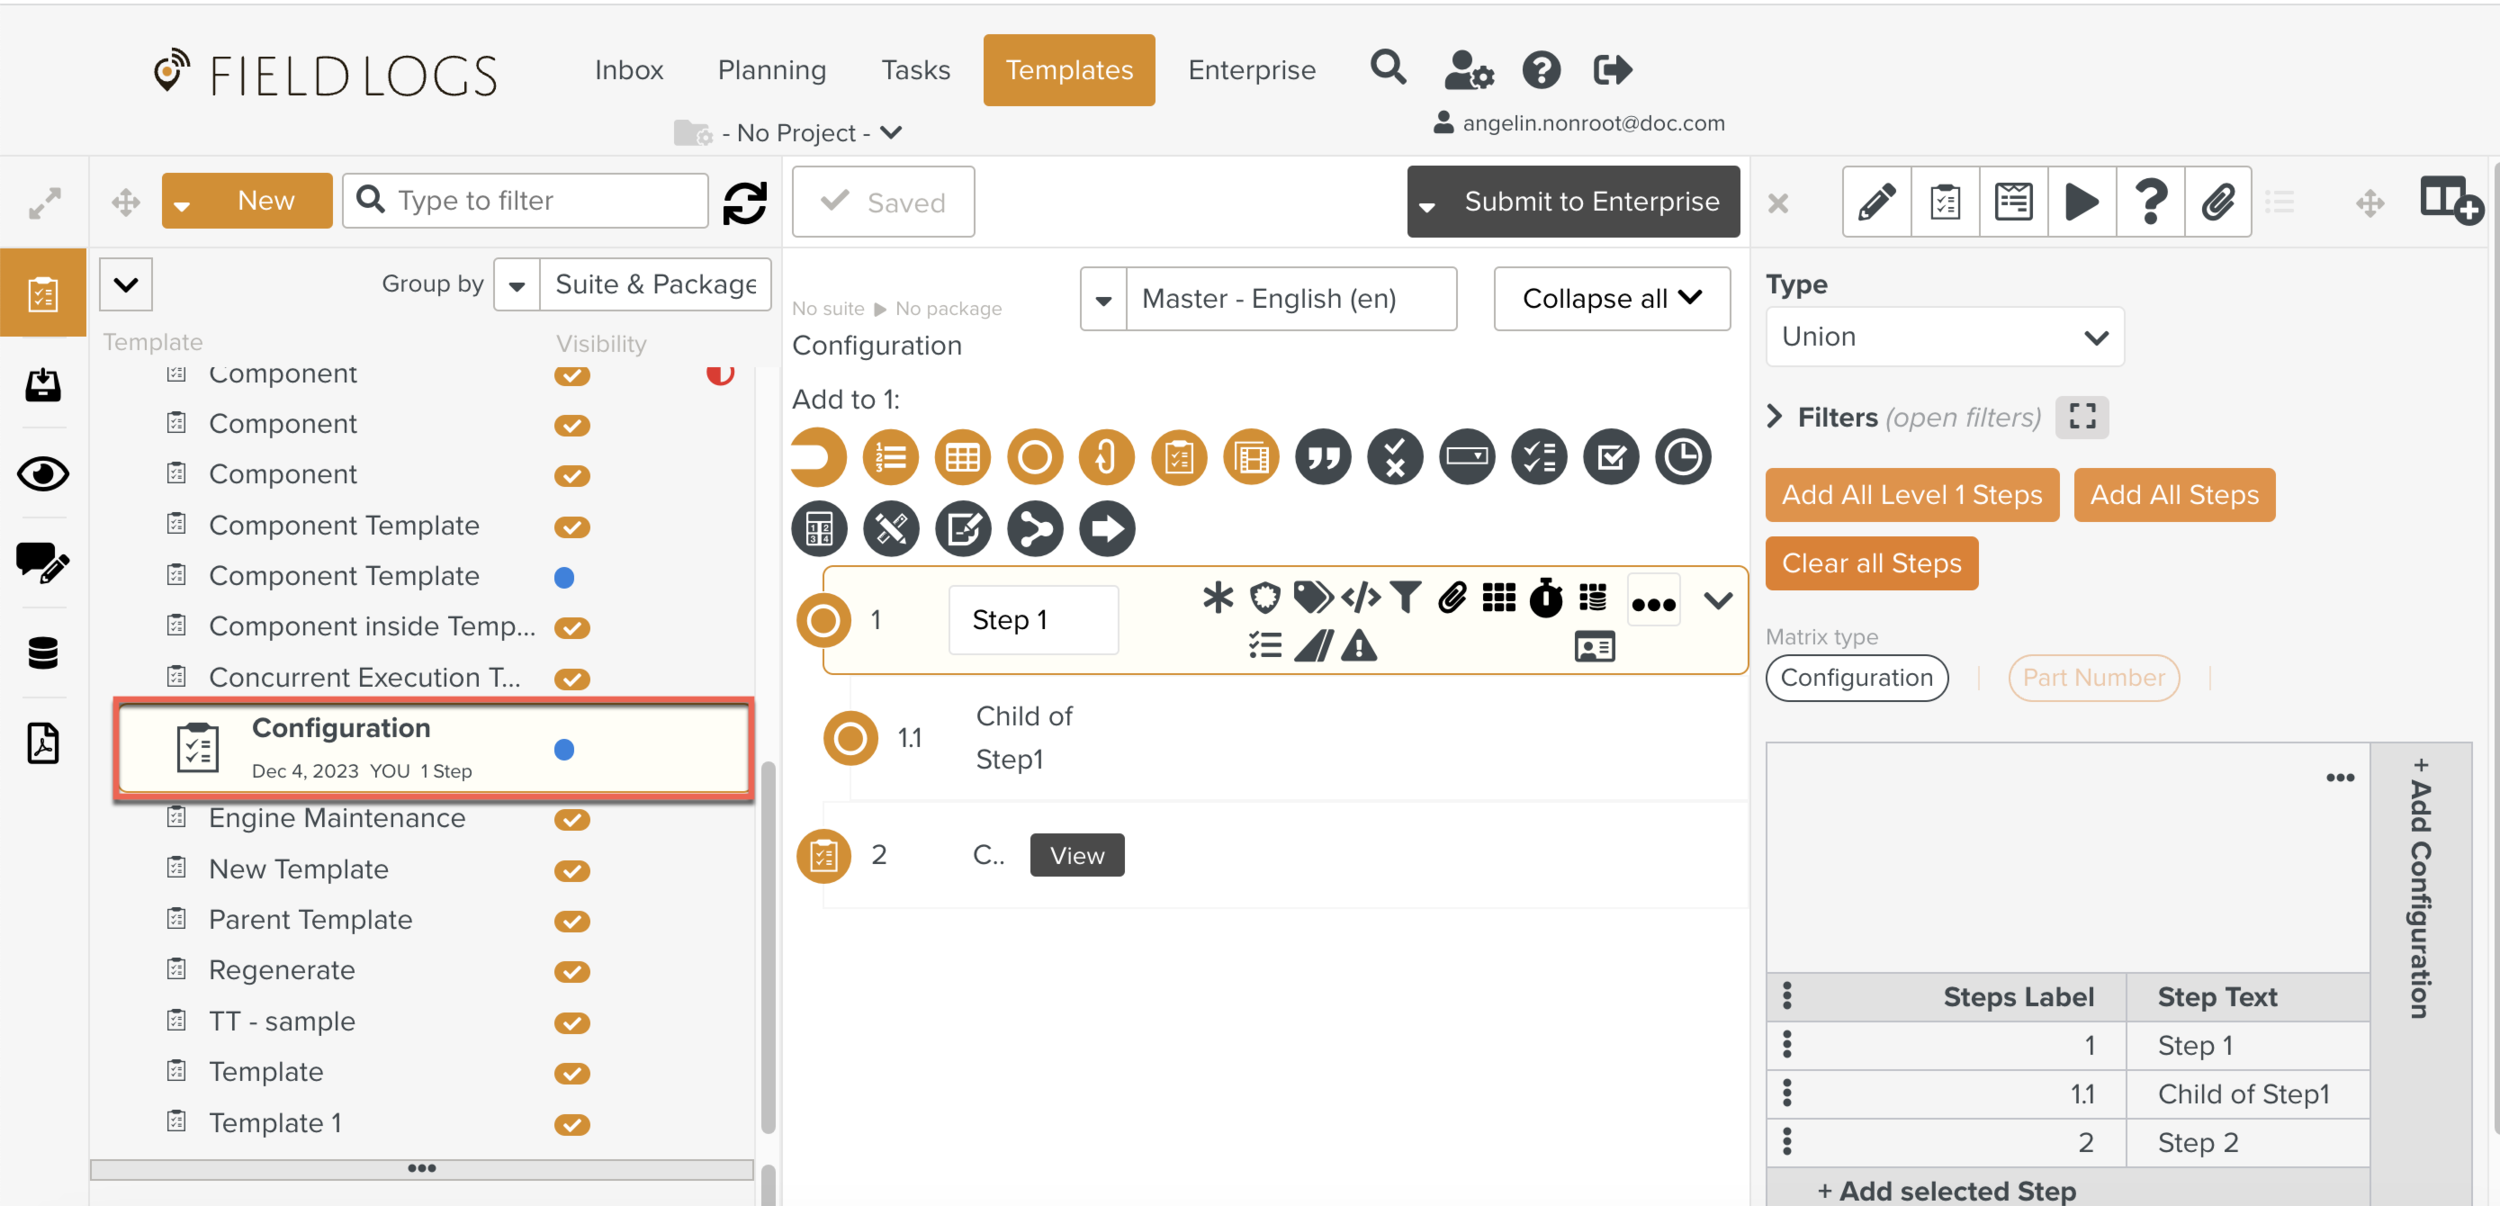Click the Step 1 text field
2500x1206 pixels.
pyautogui.click(x=1033, y=620)
